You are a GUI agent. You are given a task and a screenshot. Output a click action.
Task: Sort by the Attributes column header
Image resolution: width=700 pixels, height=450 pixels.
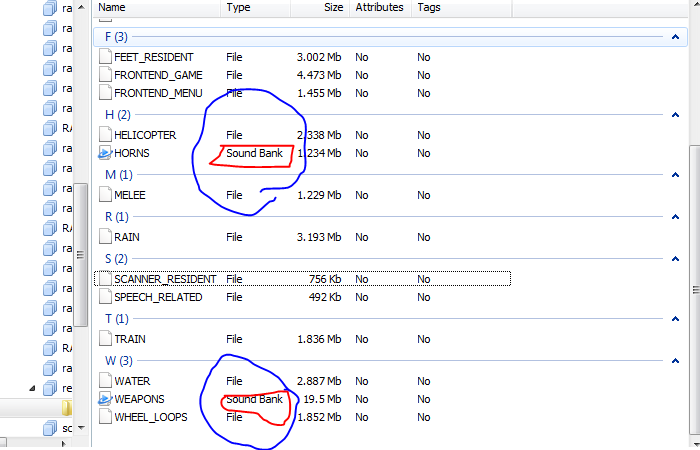380,8
